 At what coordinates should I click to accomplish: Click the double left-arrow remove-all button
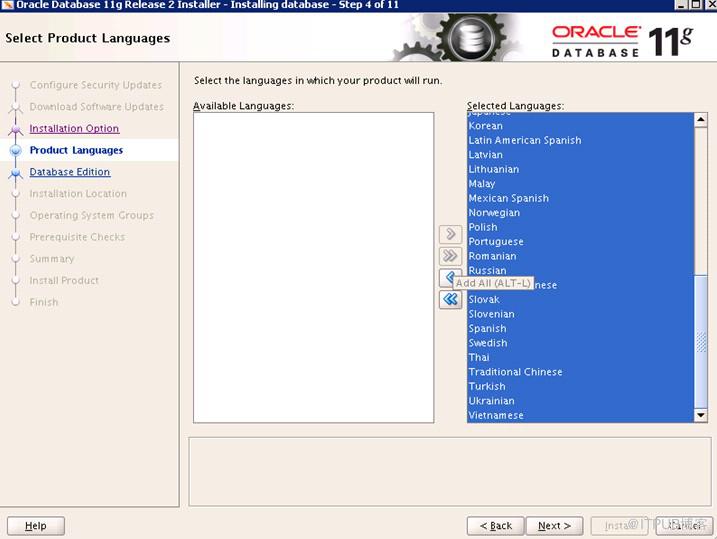(450, 299)
